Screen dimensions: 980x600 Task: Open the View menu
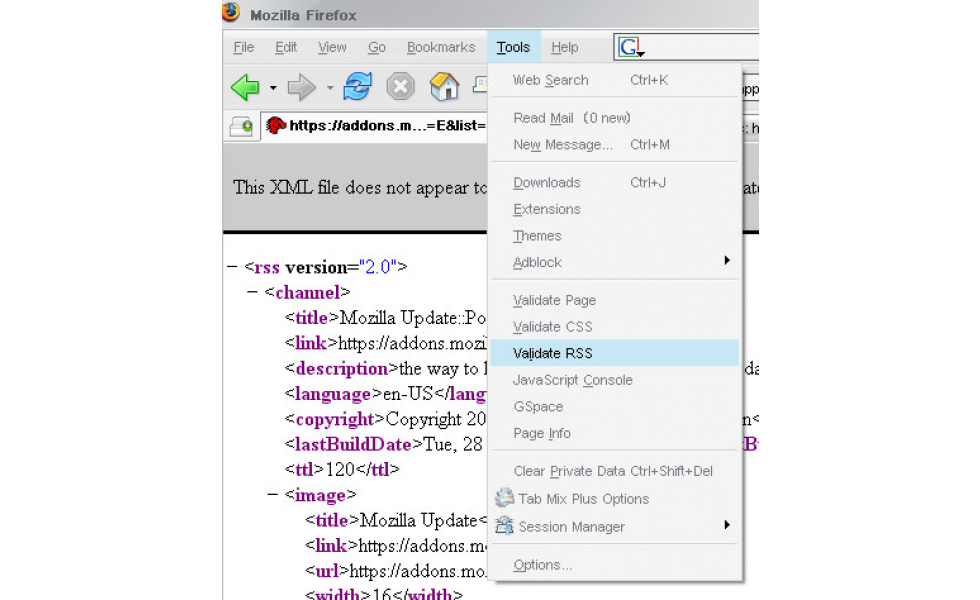[332, 48]
